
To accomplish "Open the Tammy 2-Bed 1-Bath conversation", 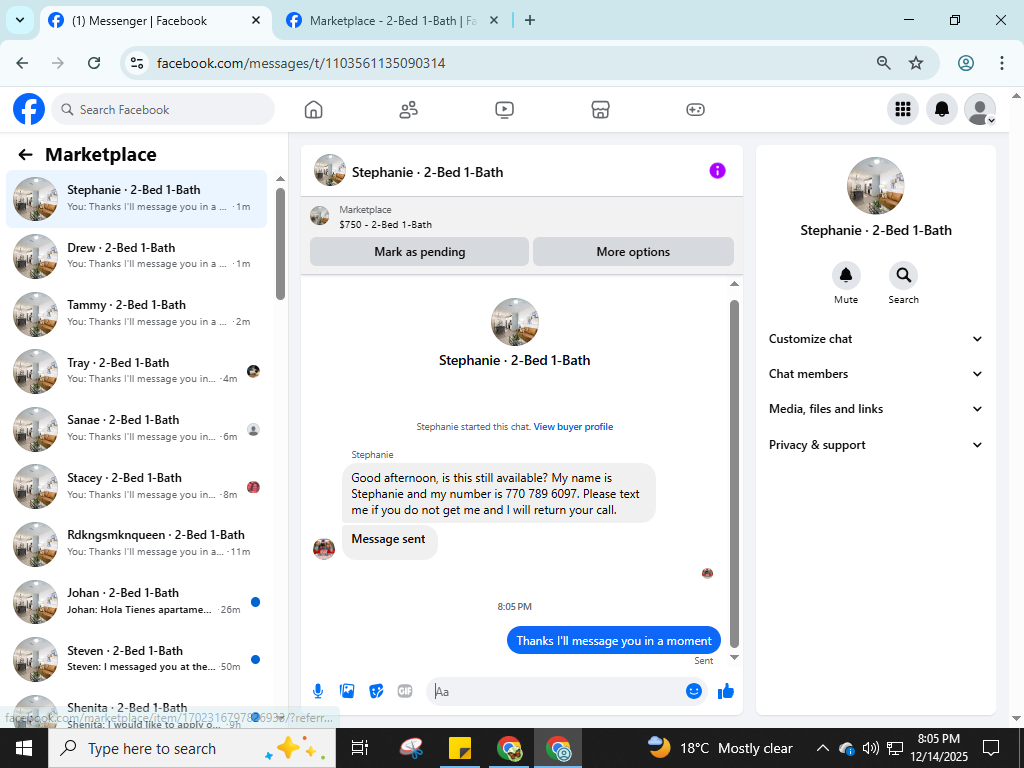I will pyautogui.click(x=136, y=313).
